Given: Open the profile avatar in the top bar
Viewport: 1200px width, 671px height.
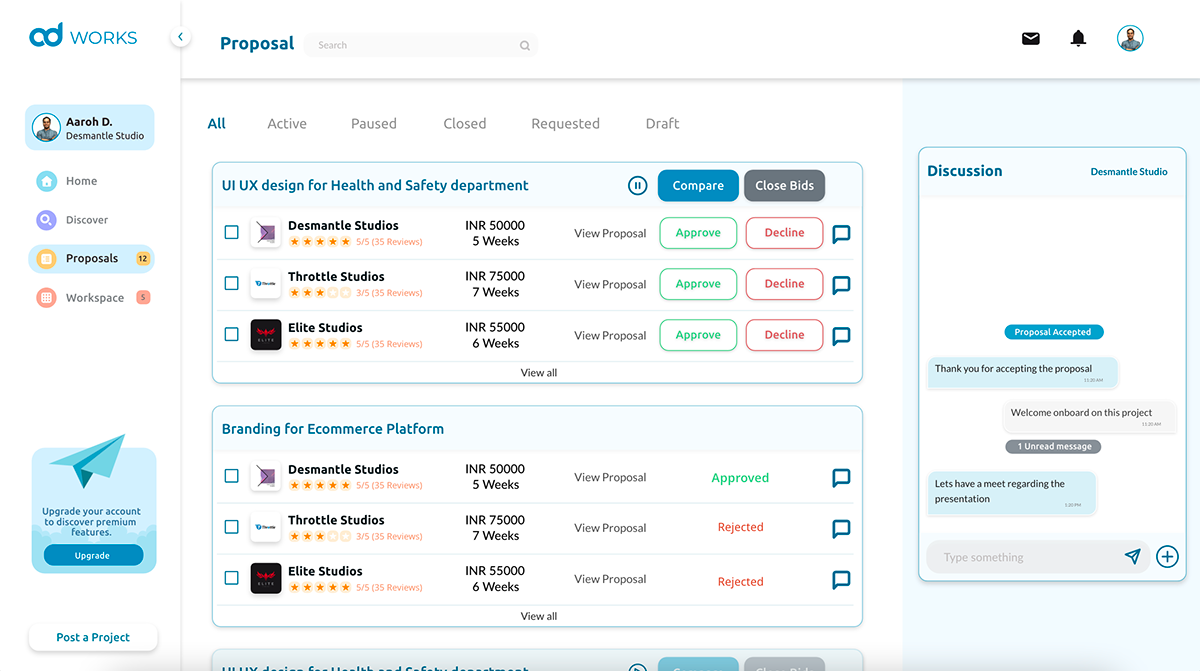Looking at the screenshot, I should (x=1130, y=38).
